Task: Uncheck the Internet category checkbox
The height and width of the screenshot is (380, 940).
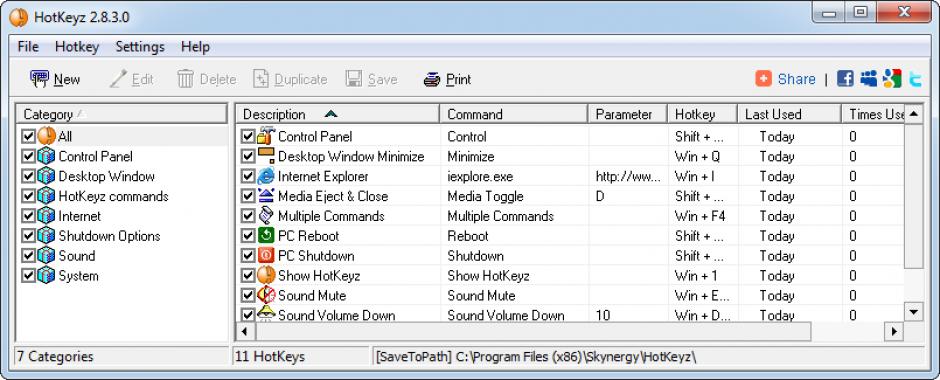Action: (x=28, y=216)
